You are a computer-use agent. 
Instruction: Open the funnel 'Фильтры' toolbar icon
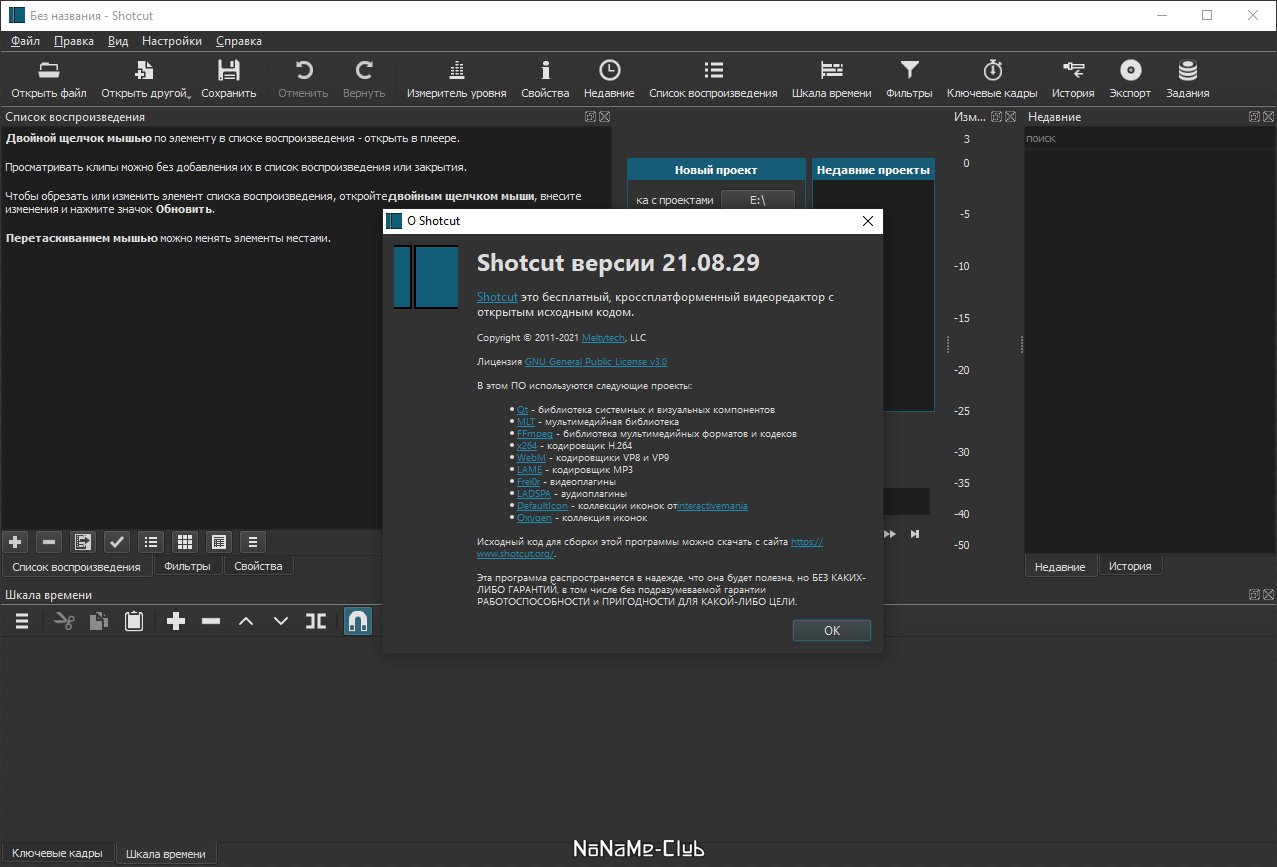coord(909,80)
